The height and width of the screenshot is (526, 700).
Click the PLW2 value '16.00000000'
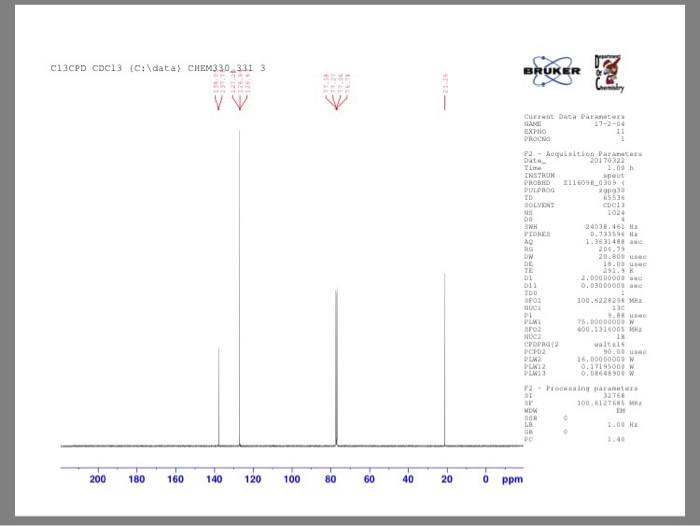[x=600, y=359]
